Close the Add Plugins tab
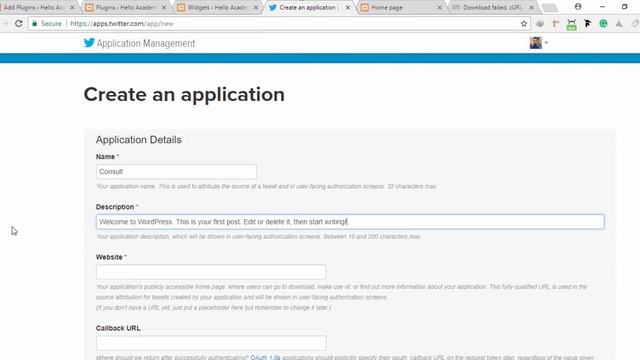 pyautogui.click(x=72, y=7)
